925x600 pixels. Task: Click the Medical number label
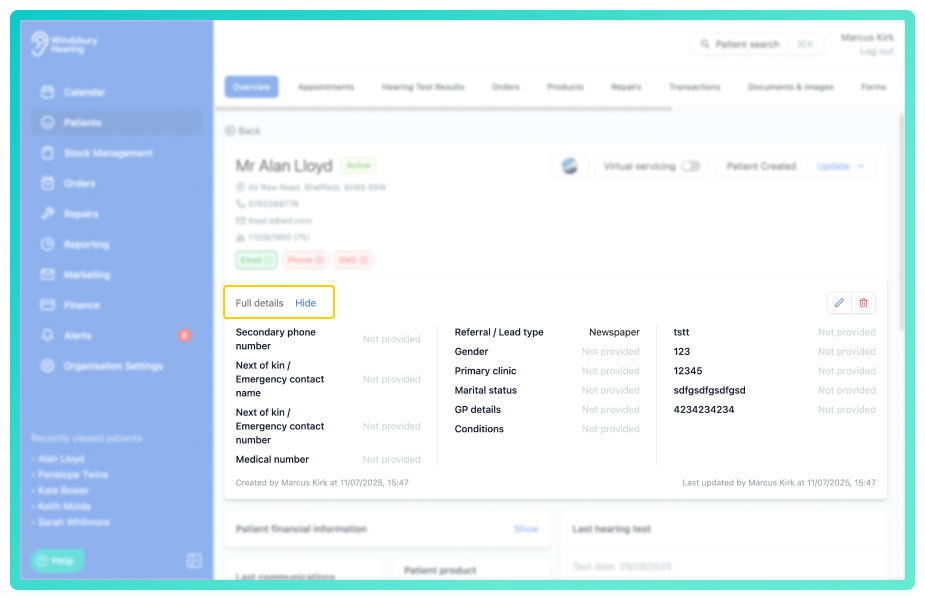tap(272, 459)
